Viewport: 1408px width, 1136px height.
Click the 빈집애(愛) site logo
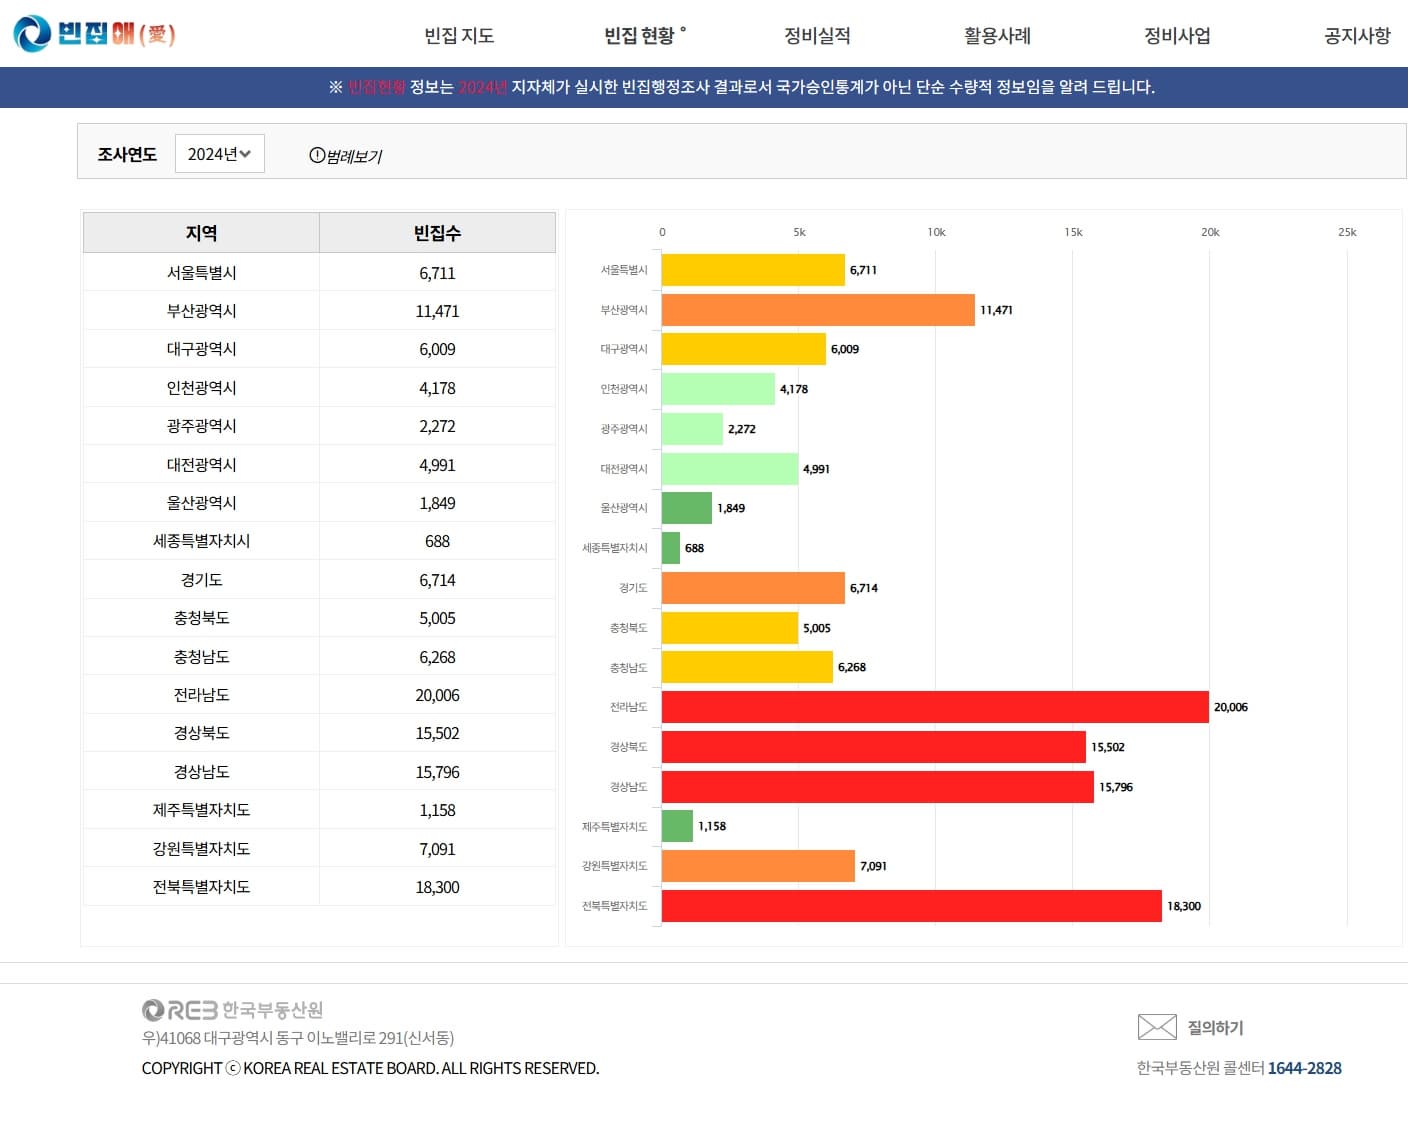tap(95, 33)
